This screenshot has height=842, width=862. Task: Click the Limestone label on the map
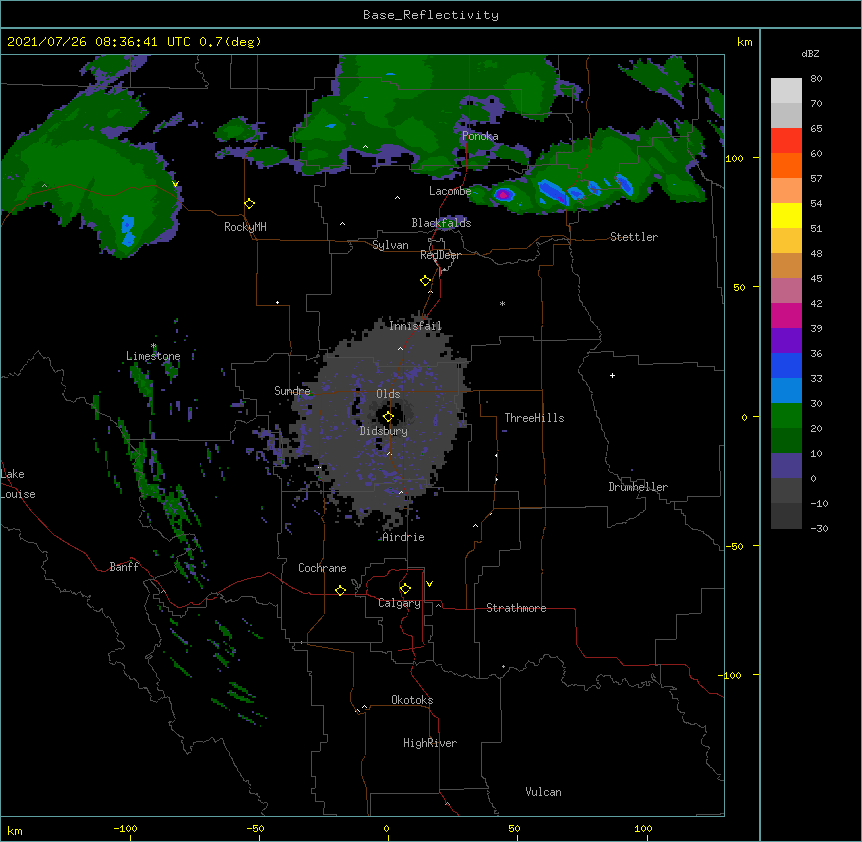click(x=153, y=356)
